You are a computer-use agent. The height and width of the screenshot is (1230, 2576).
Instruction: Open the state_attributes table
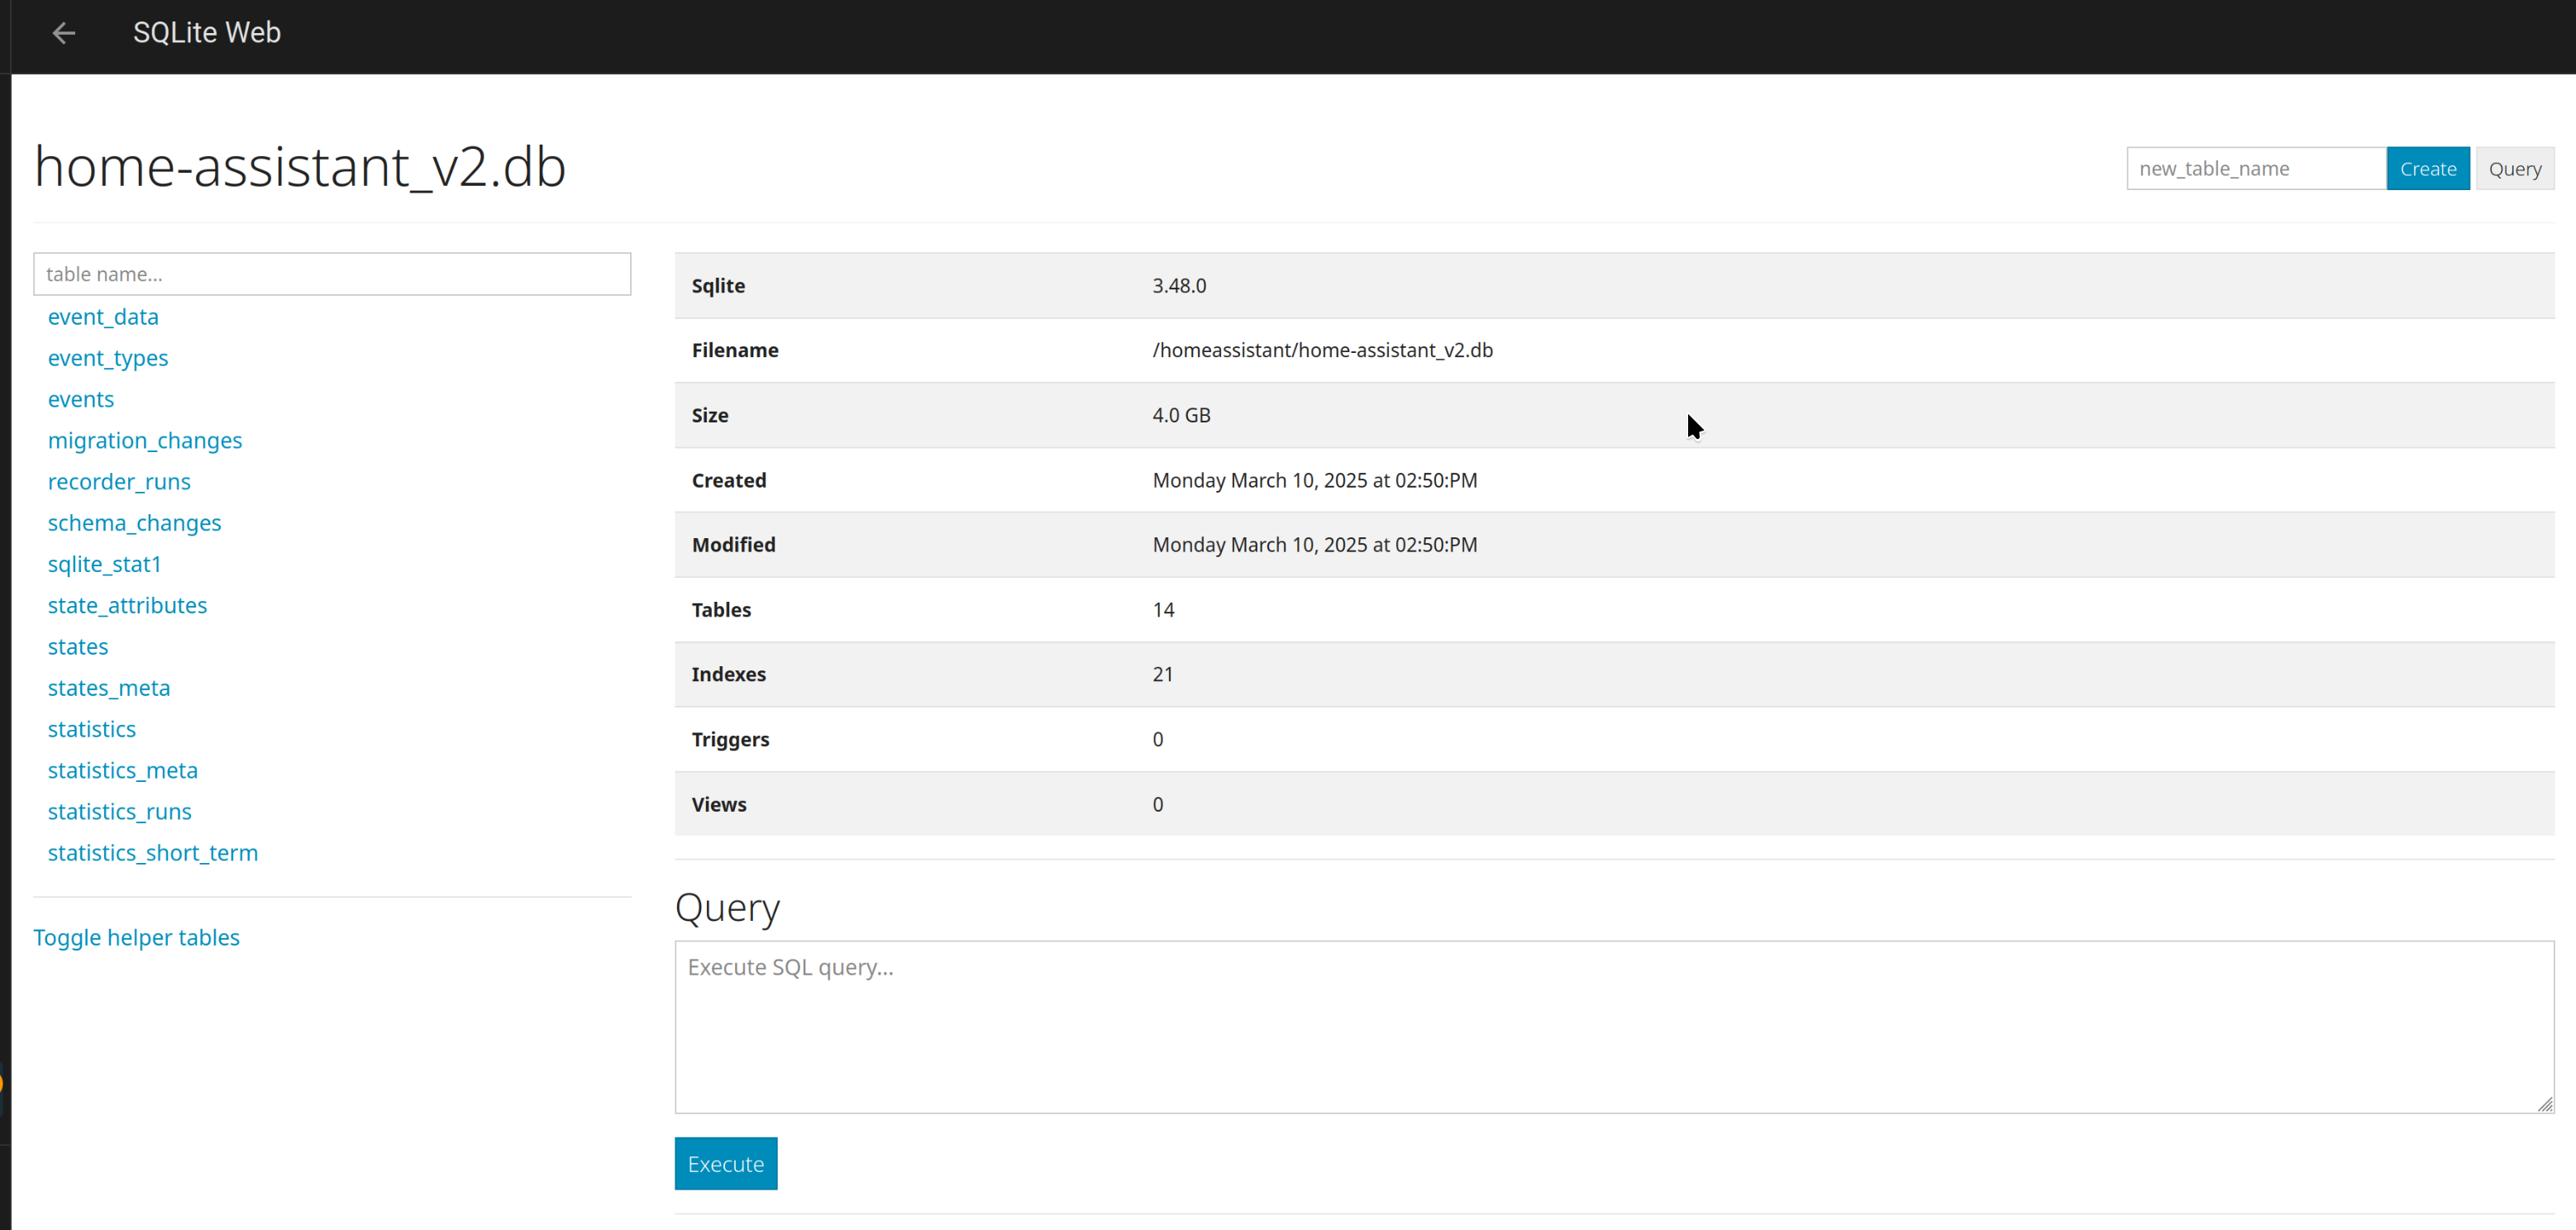pos(128,605)
